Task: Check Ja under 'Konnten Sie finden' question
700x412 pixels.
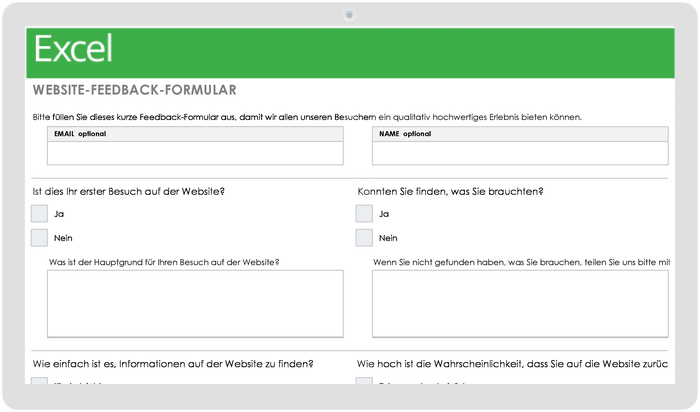Action: pyautogui.click(x=364, y=213)
